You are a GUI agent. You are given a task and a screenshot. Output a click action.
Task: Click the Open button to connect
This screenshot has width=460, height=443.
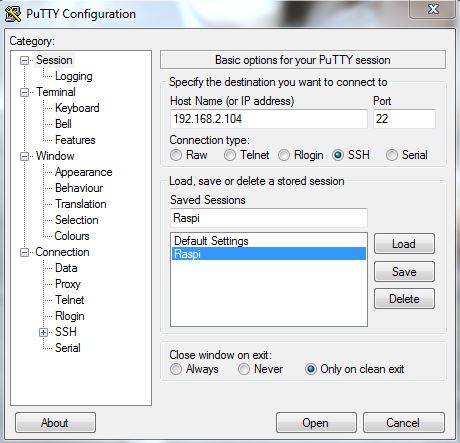pyautogui.click(x=316, y=423)
